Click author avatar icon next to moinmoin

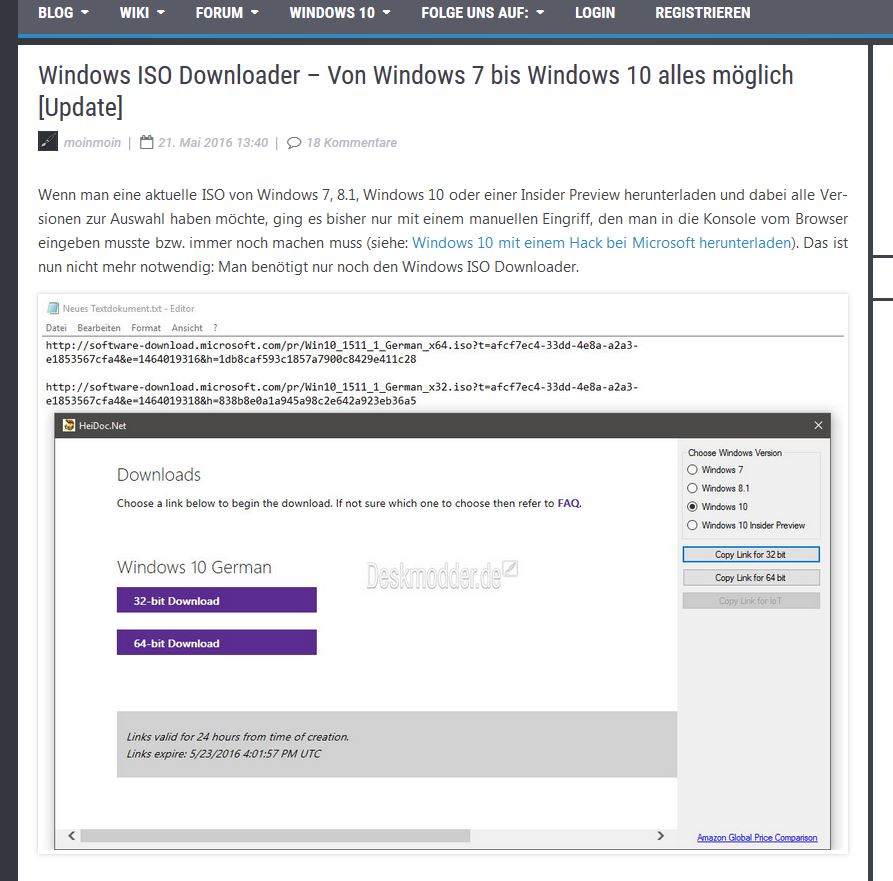48,141
